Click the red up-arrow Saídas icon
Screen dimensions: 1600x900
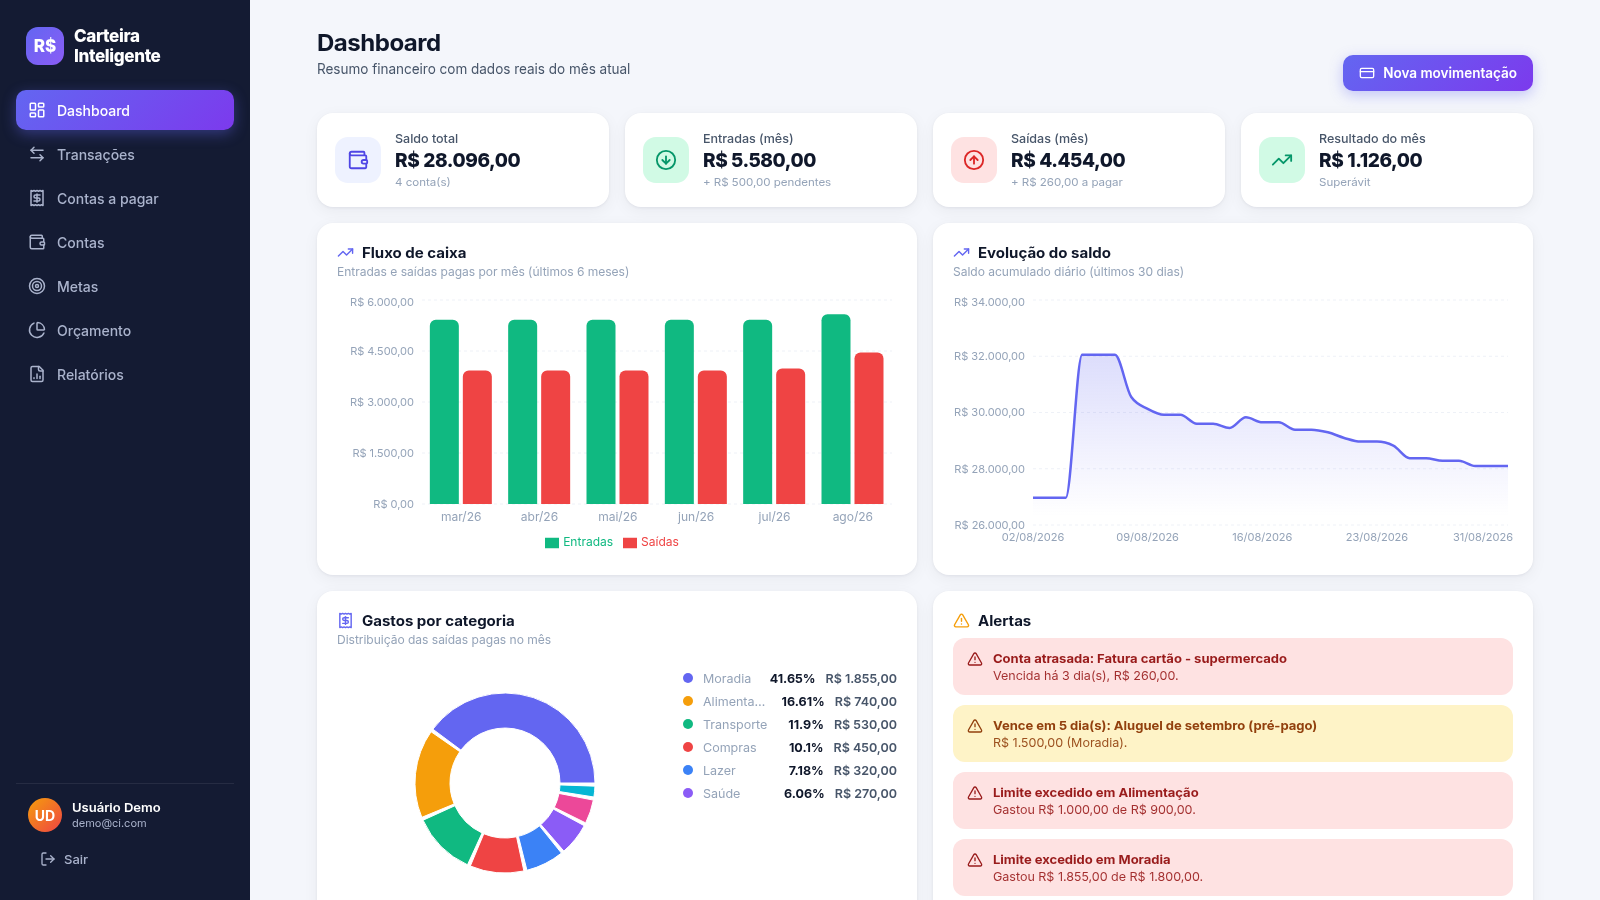(x=974, y=160)
